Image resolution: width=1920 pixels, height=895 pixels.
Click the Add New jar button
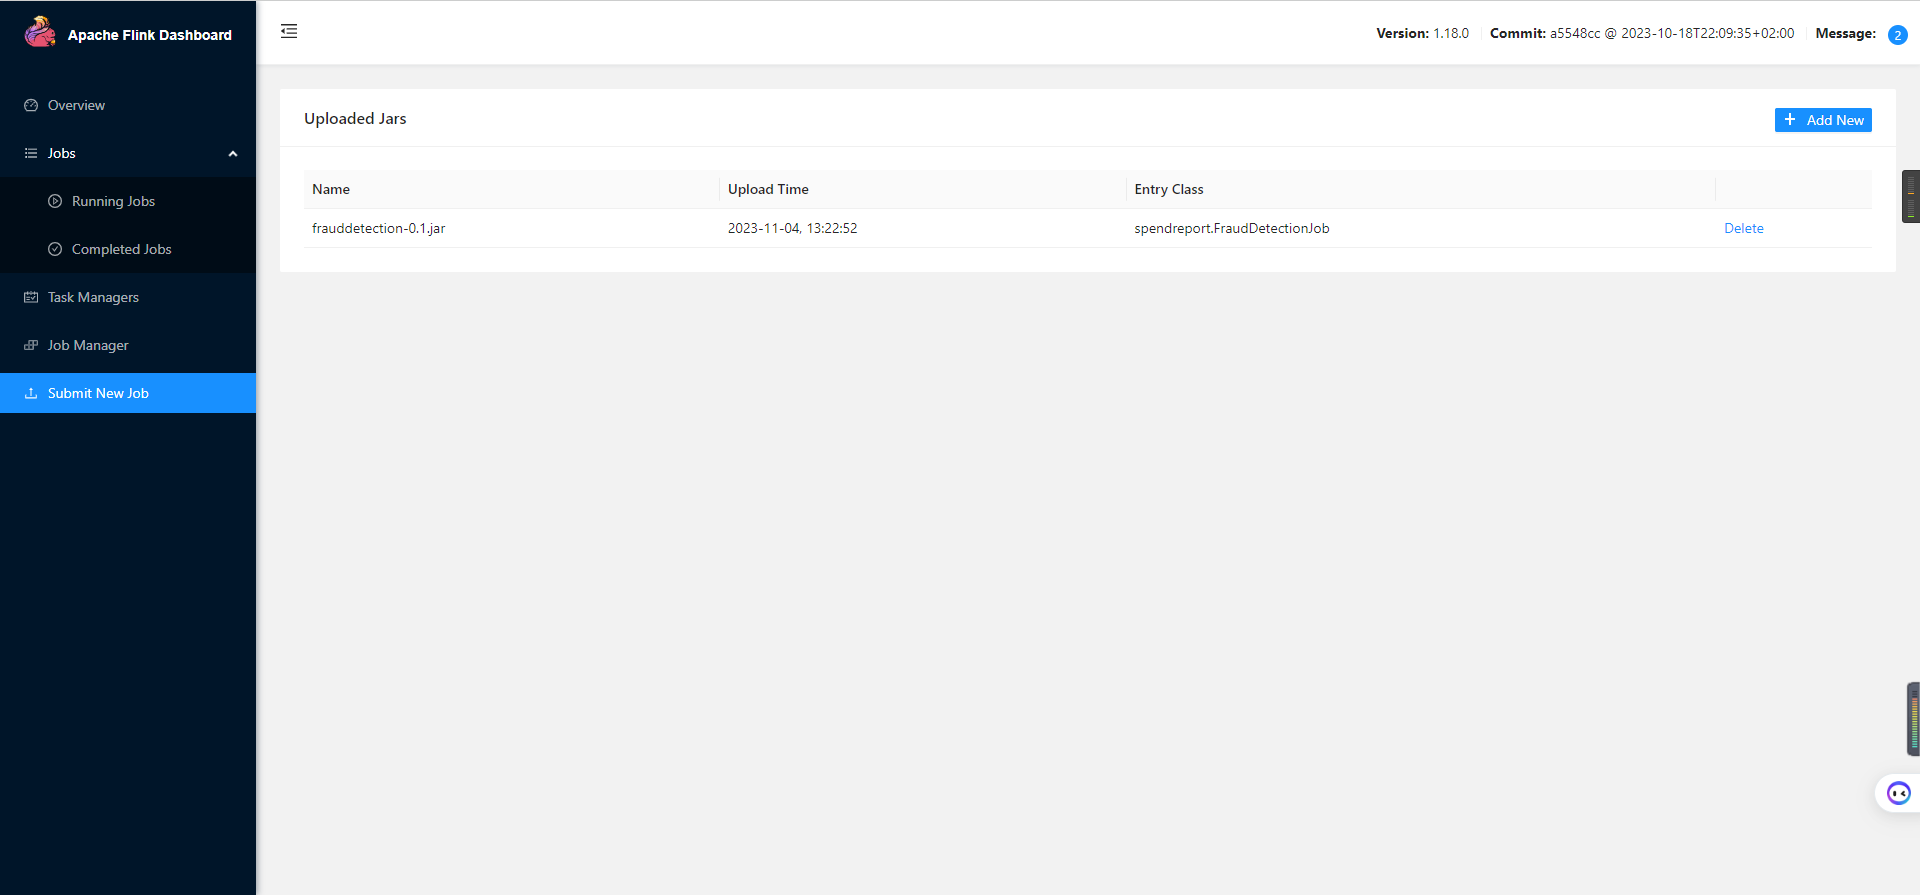pyautogui.click(x=1823, y=120)
